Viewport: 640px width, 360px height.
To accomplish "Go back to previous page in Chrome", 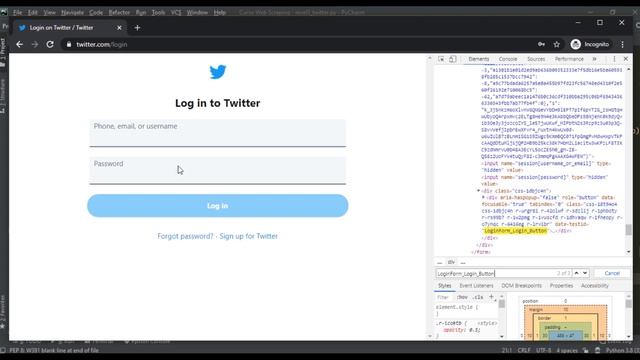I will [20, 44].
